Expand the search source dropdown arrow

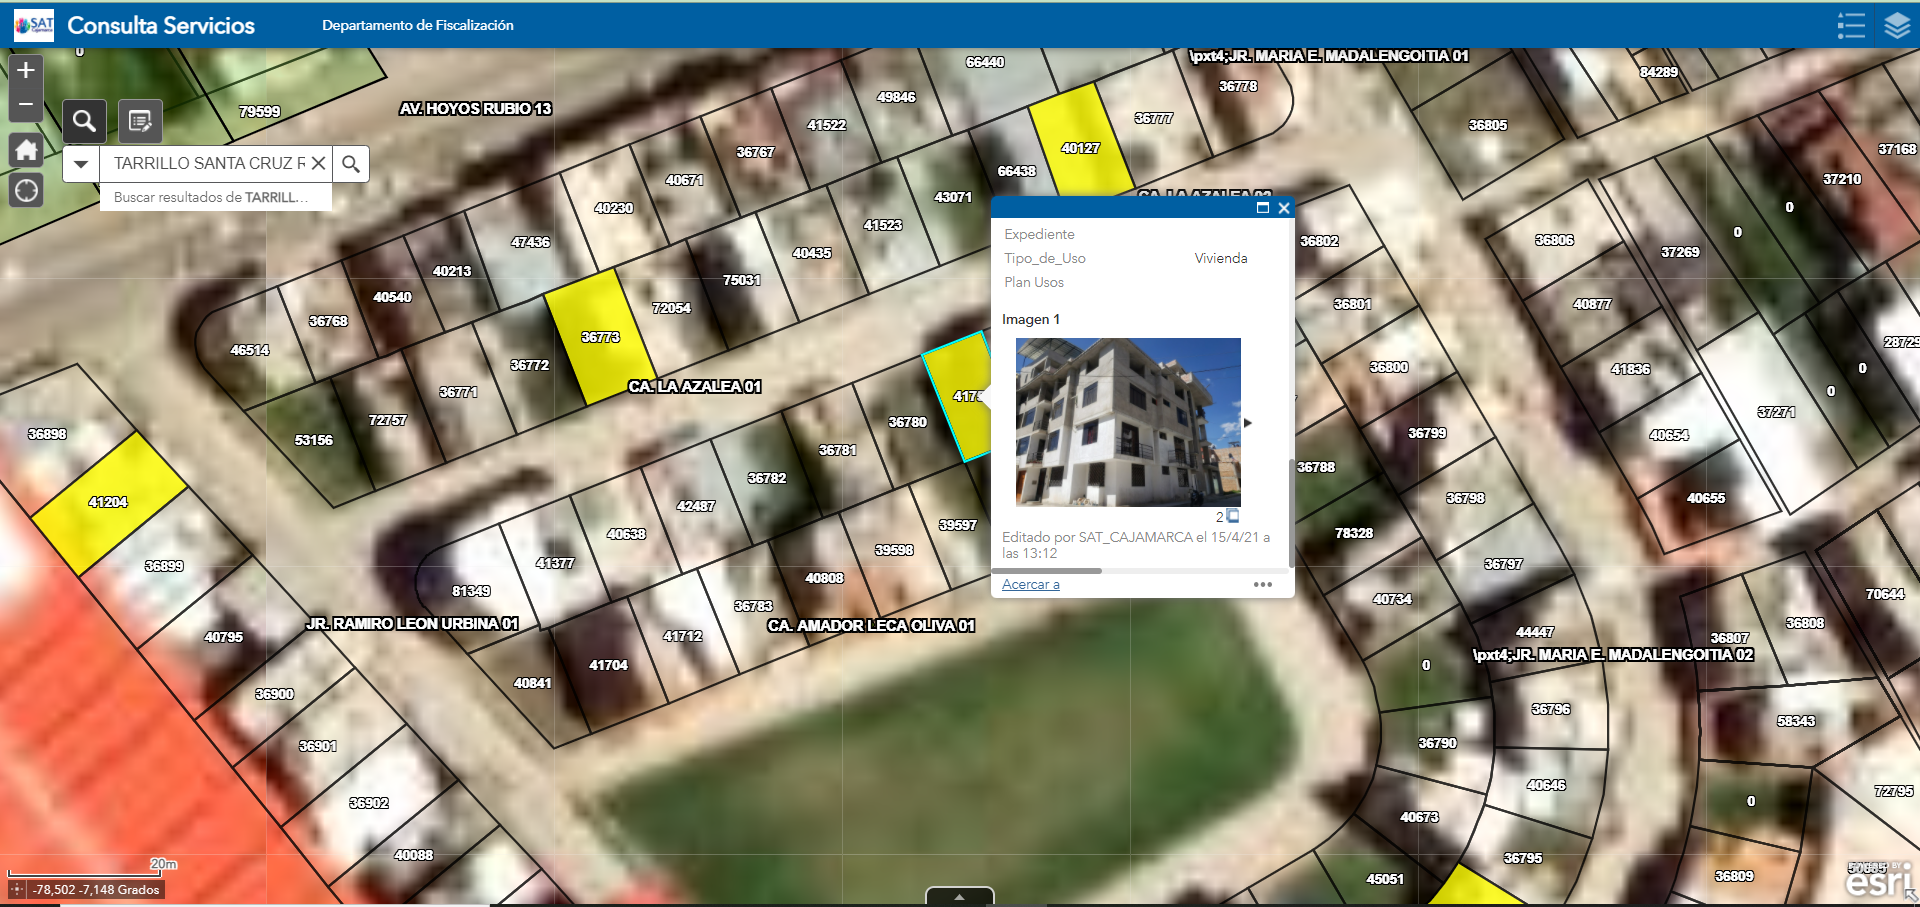point(81,163)
